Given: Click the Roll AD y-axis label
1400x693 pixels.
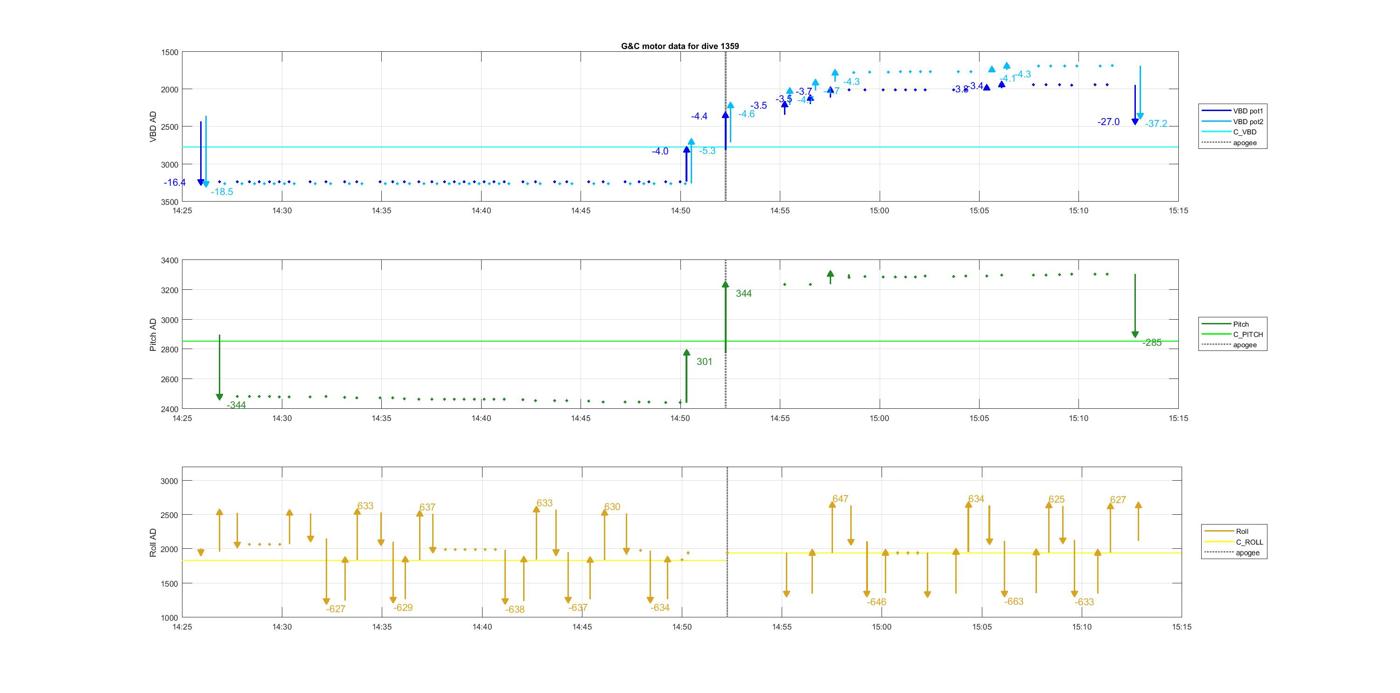Looking at the screenshot, I should [x=153, y=541].
